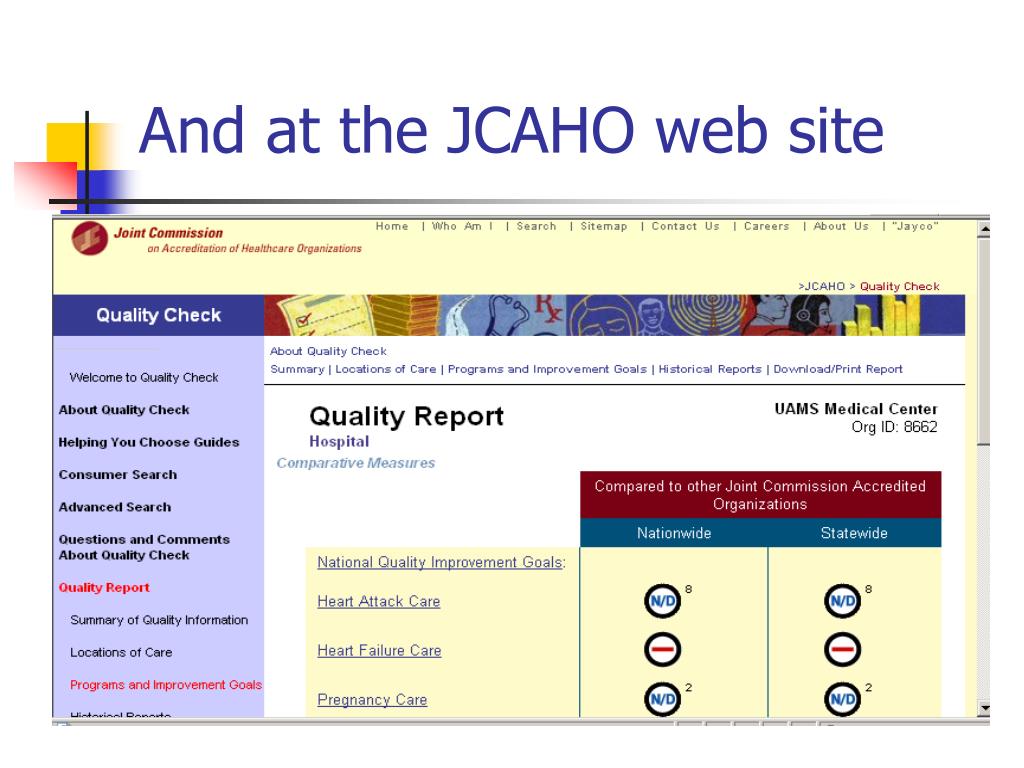The height and width of the screenshot is (768, 1024).
Task: Open the Heart Attack Care link
Action: point(379,601)
